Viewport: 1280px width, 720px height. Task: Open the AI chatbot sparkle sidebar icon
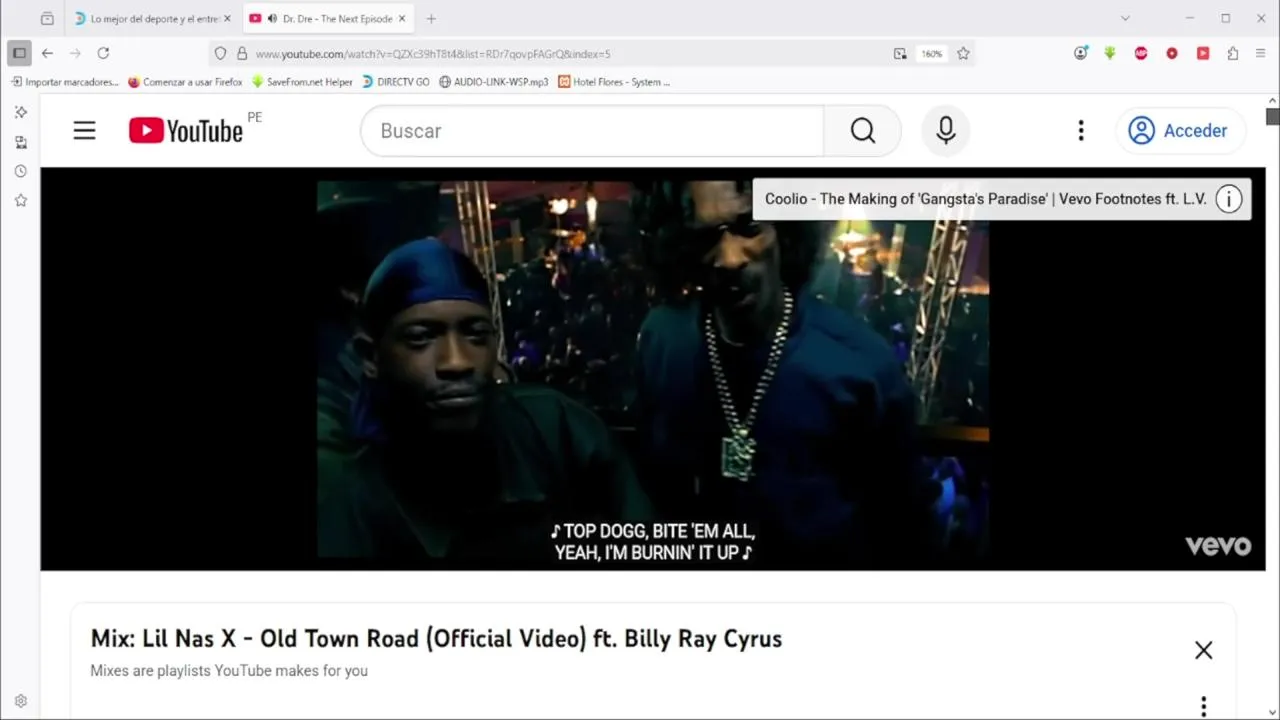pyautogui.click(x=20, y=113)
